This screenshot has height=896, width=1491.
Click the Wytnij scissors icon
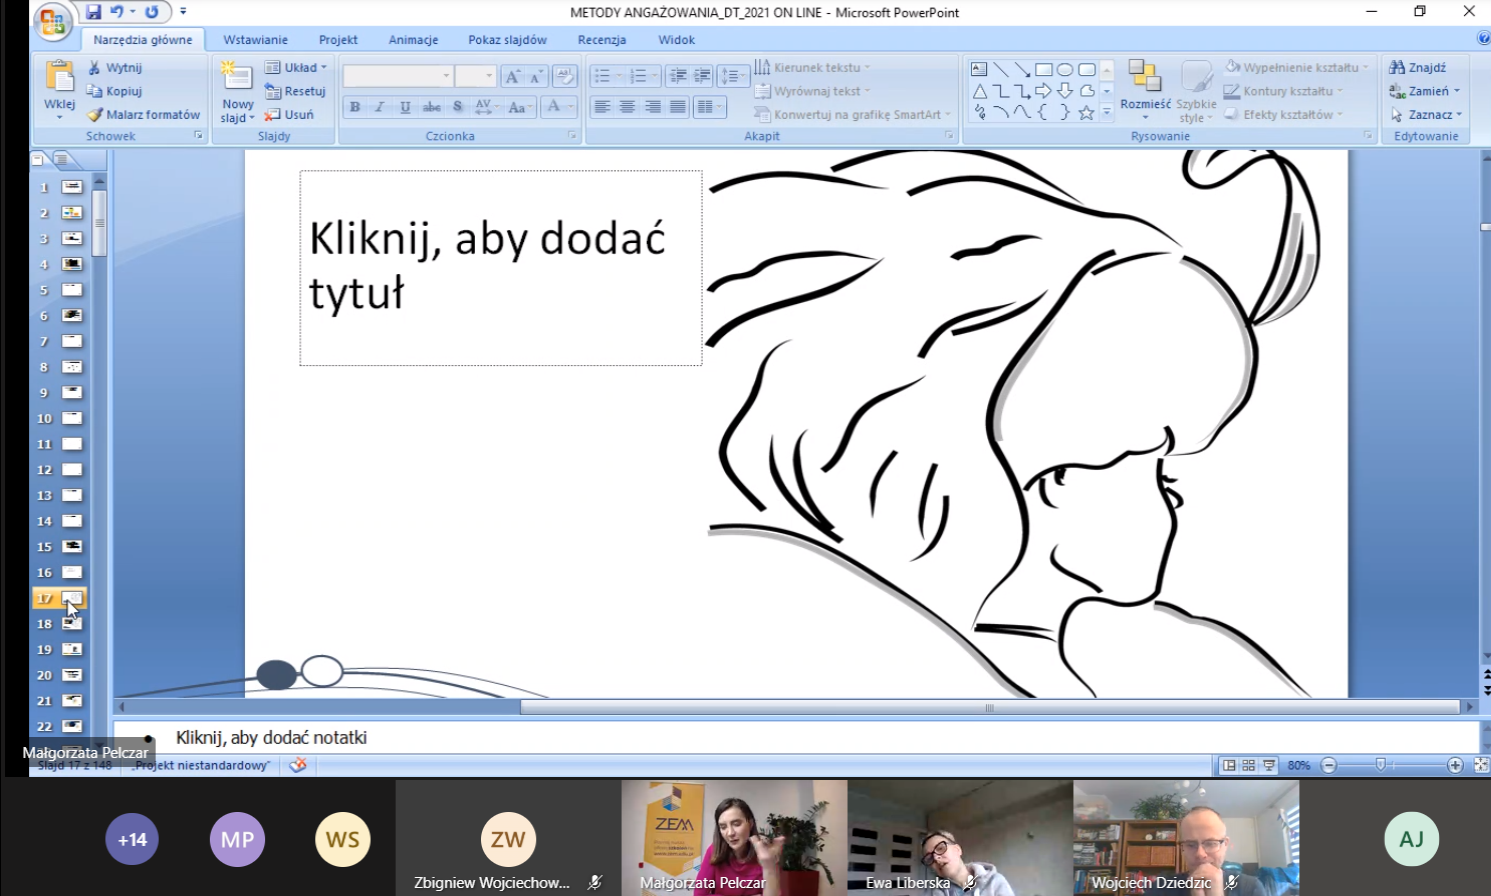(95, 68)
